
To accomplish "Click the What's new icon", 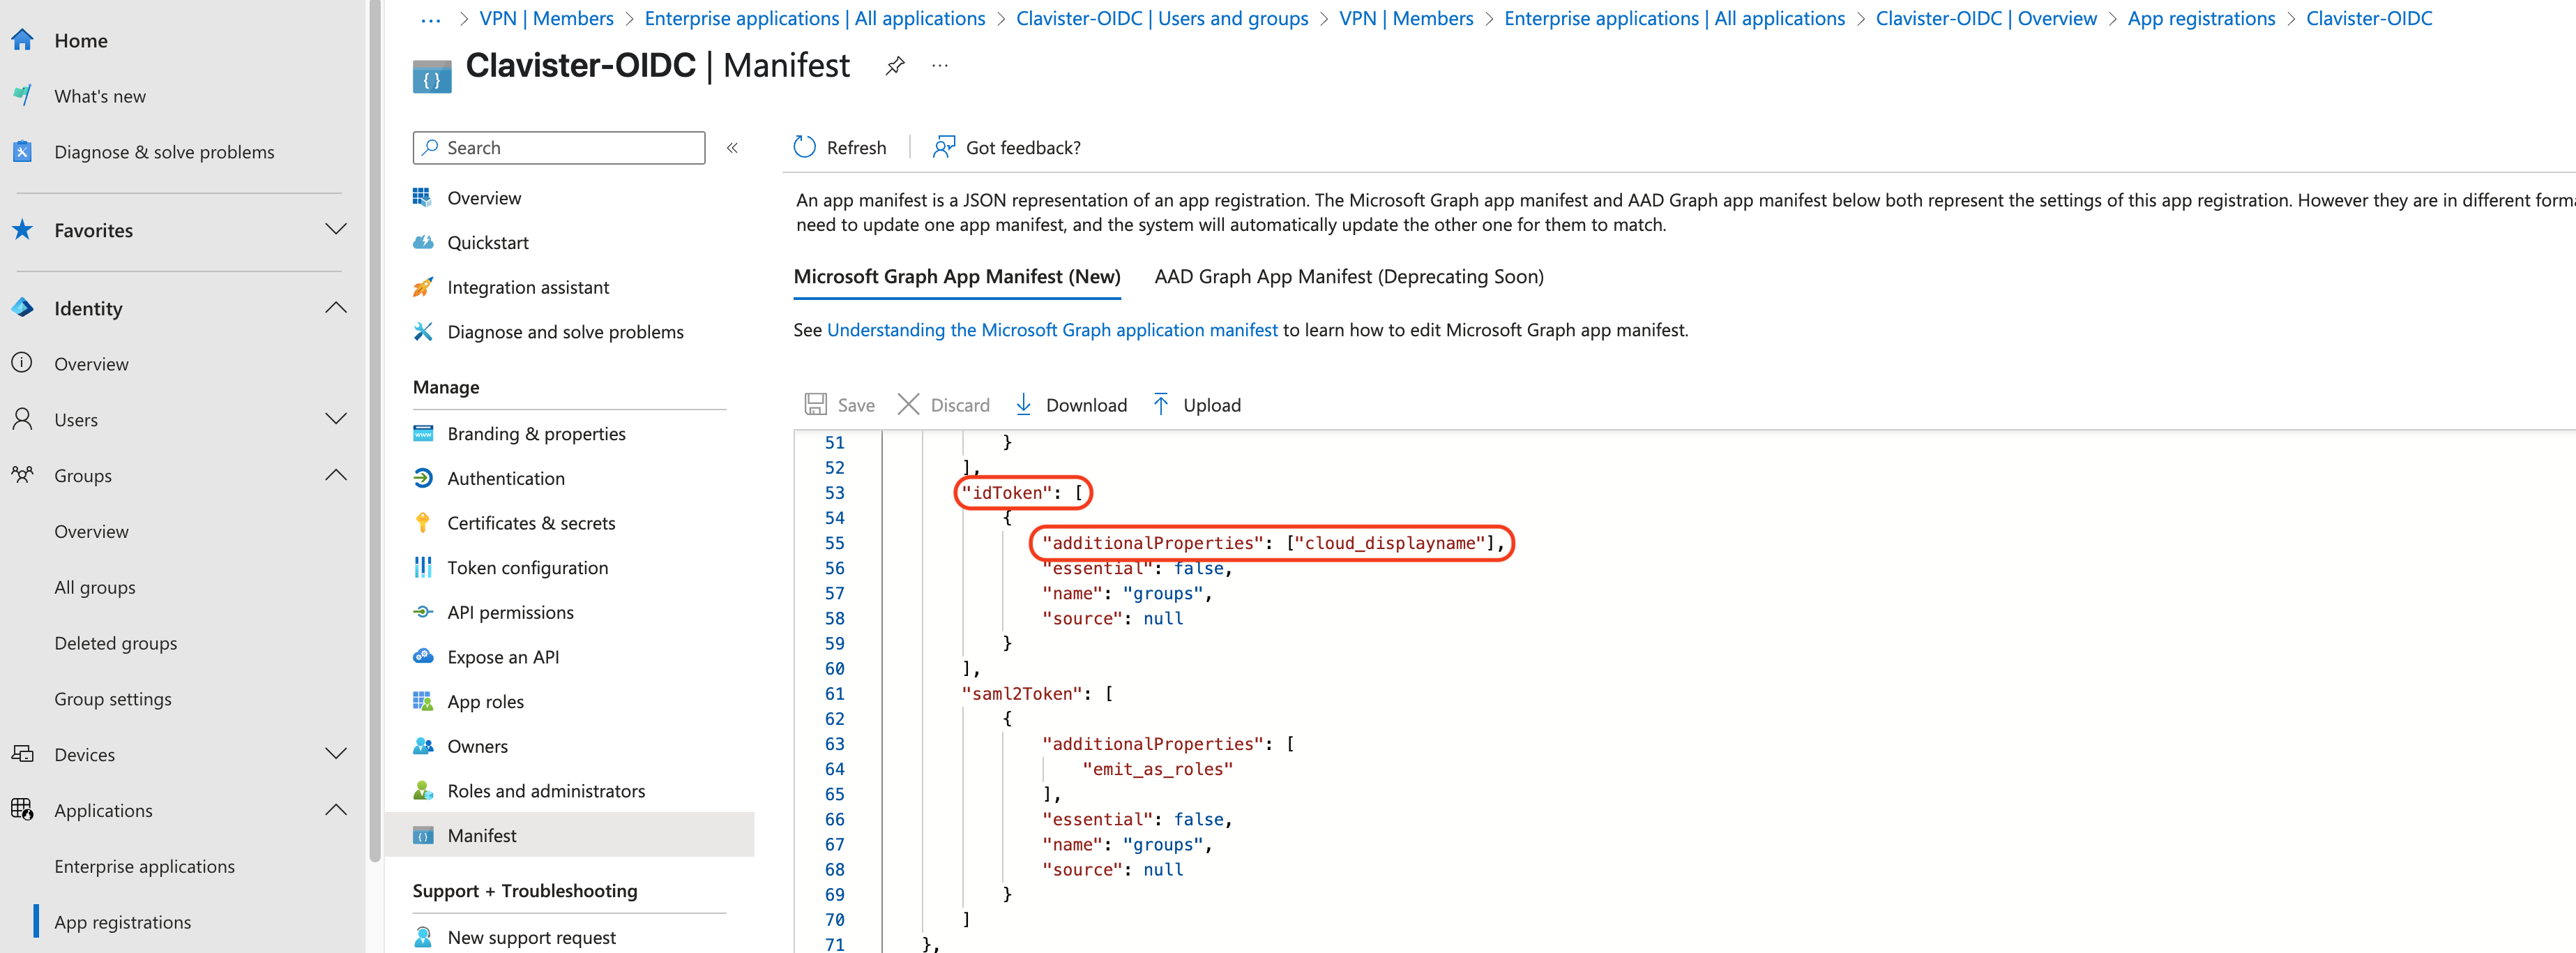I will [x=22, y=96].
